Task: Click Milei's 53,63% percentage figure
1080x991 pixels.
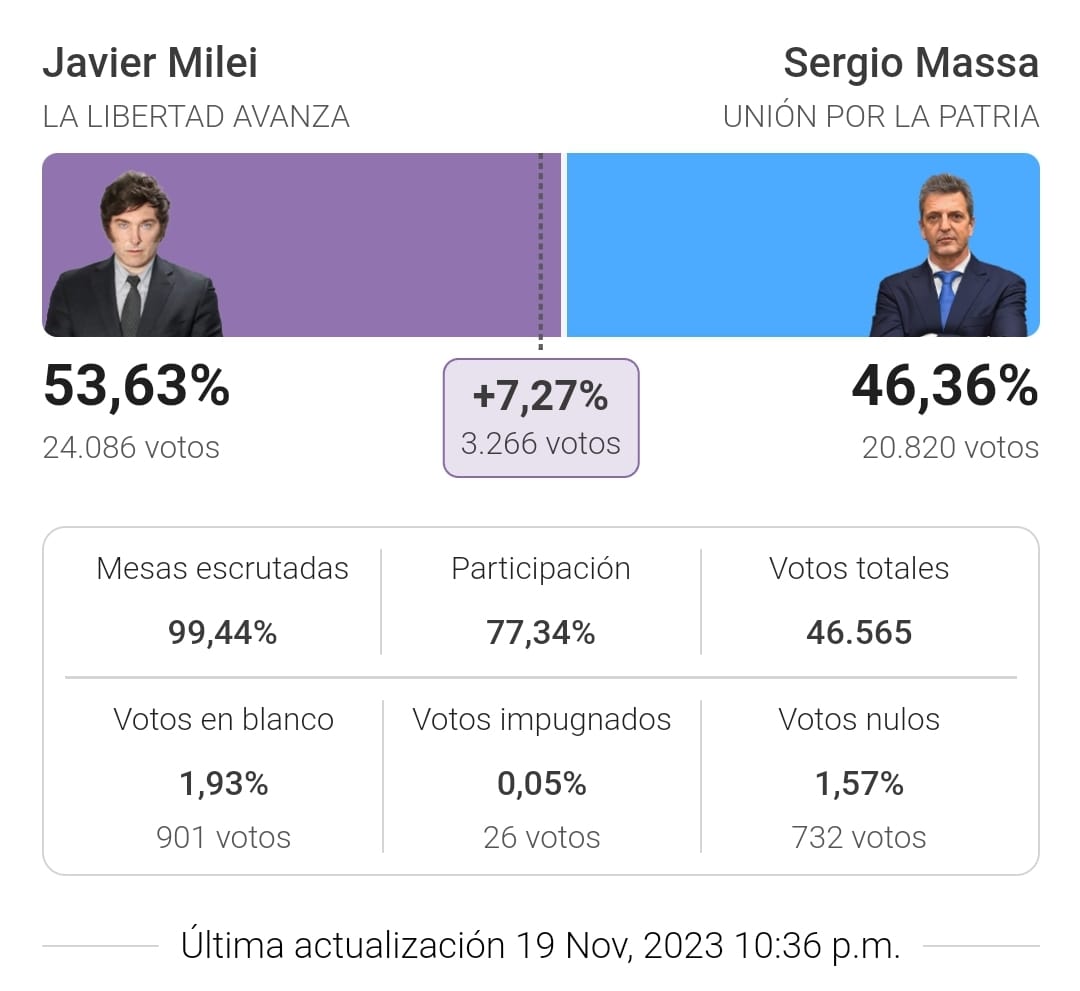Action: [x=136, y=387]
